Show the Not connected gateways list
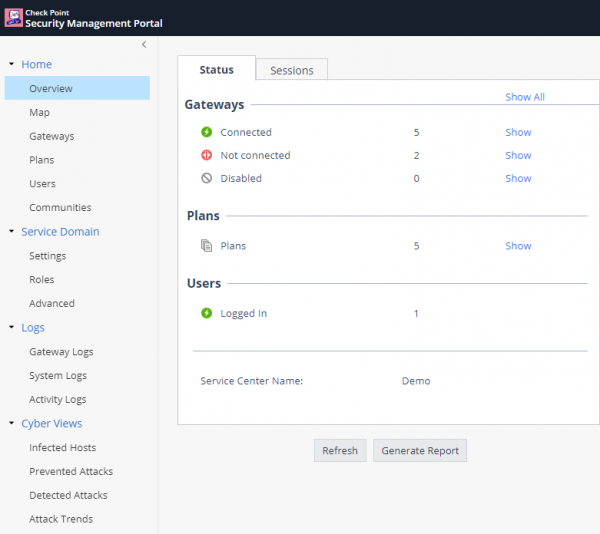600x534 pixels. (518, 155)
